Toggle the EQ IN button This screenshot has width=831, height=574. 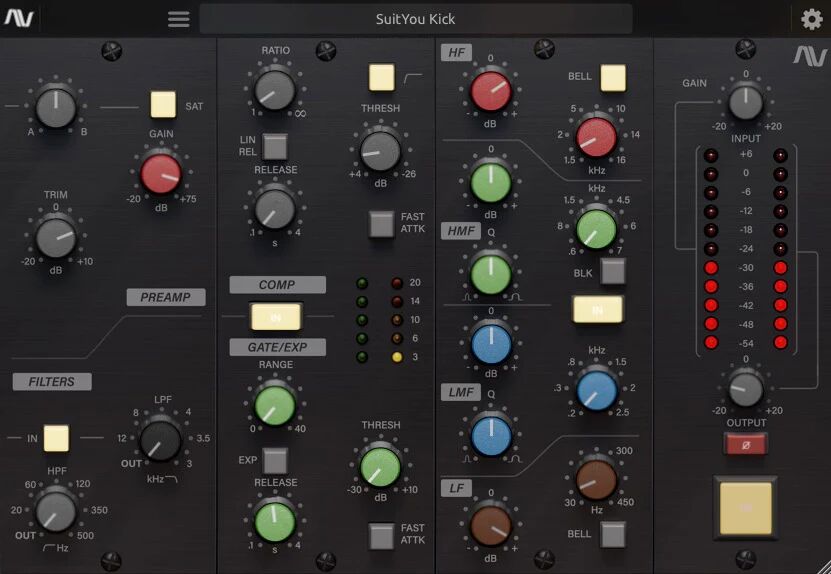tap(597, 310)
